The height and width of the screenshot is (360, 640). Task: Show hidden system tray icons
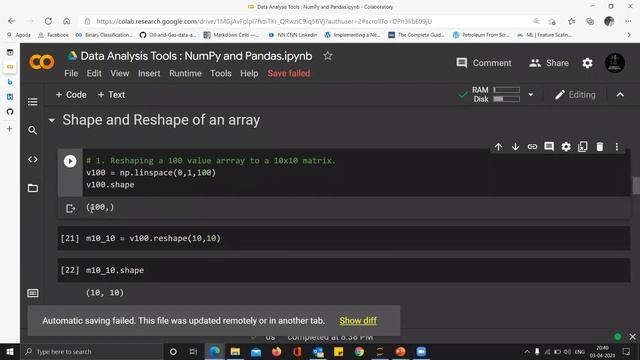527,351
